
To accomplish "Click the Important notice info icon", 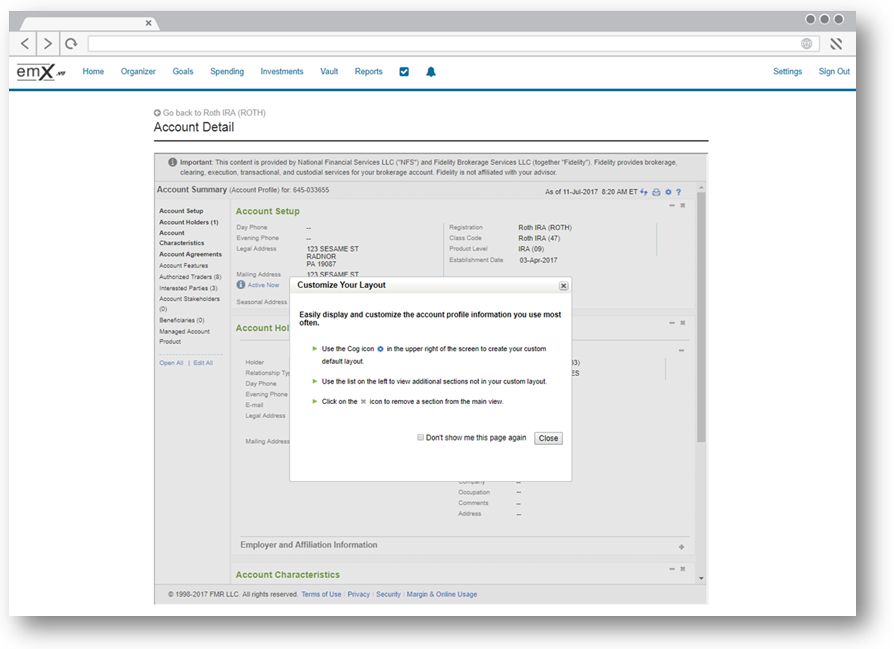I will tap(172, 162).
